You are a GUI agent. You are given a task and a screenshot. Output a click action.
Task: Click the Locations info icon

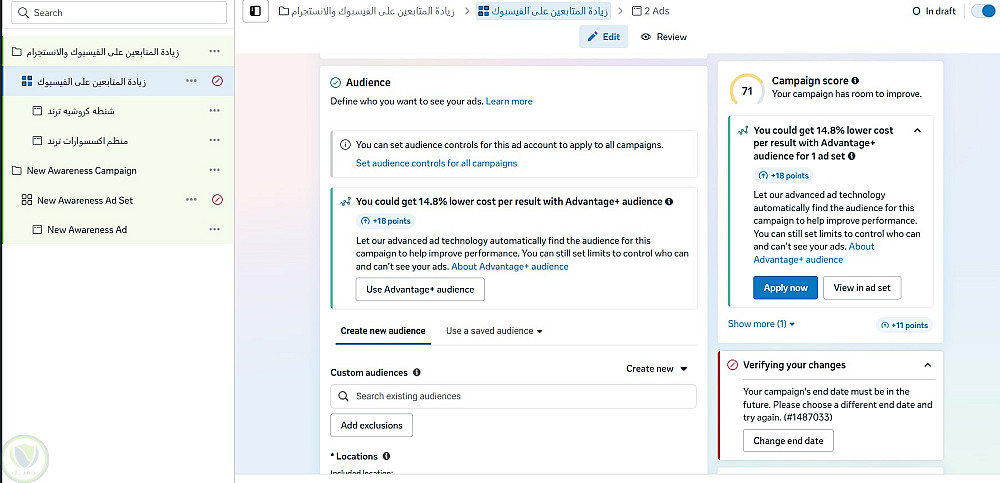click(x=386, y=457)
